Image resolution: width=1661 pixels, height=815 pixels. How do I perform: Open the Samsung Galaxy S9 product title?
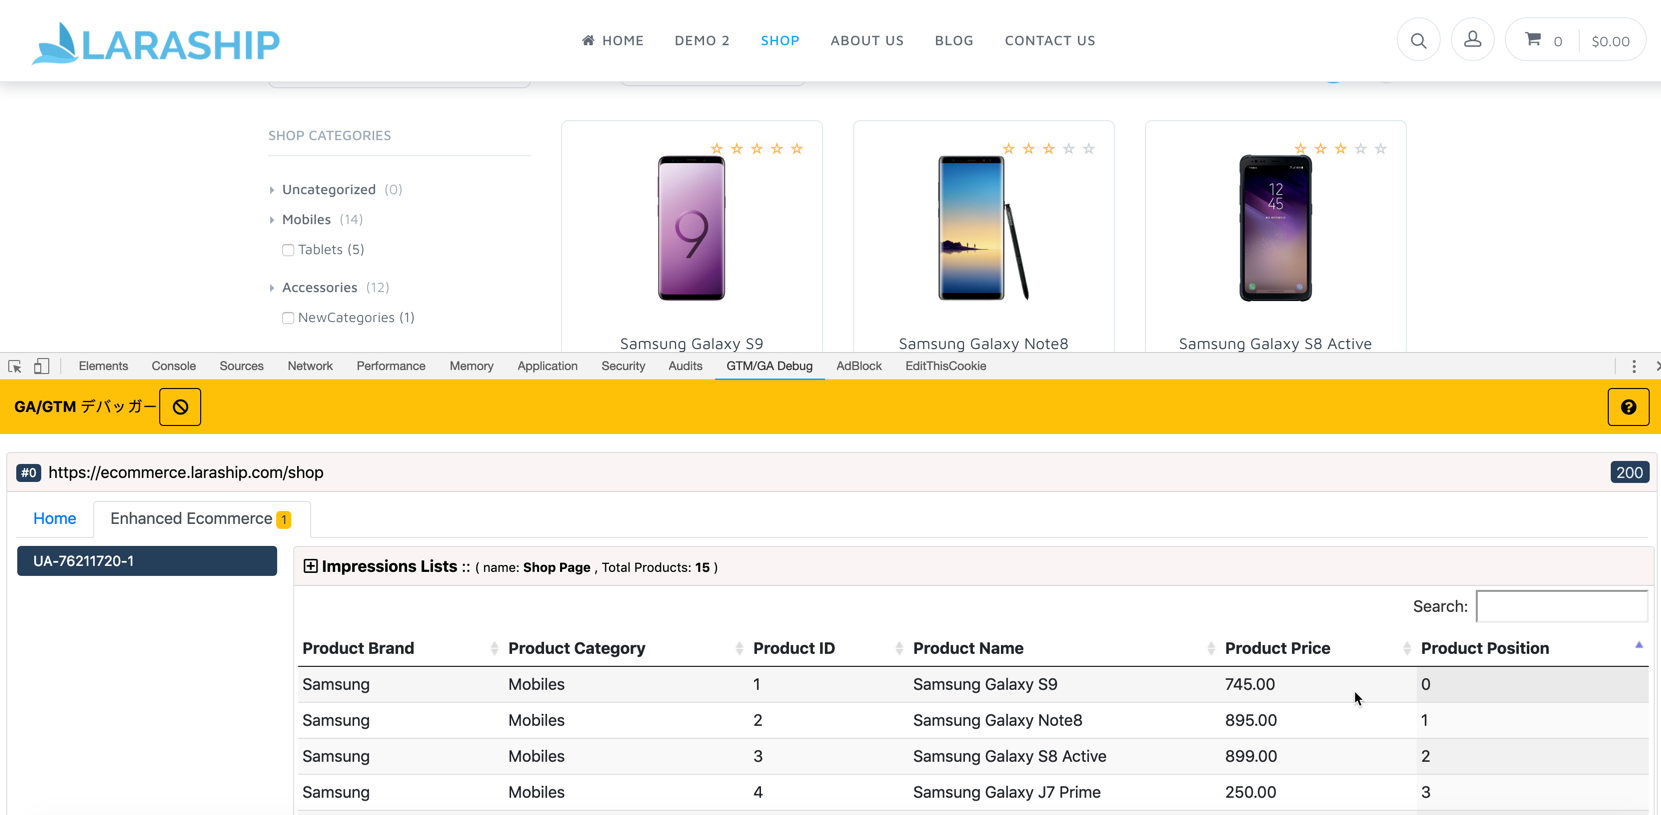[692, 343]
